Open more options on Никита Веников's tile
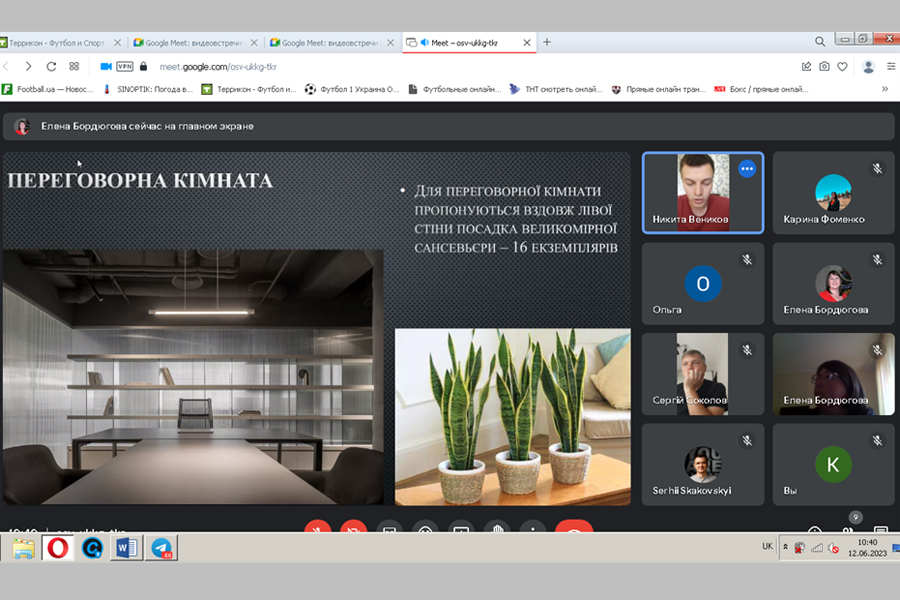The width and height of the screenshot is (900, 600). click(746, 169)
